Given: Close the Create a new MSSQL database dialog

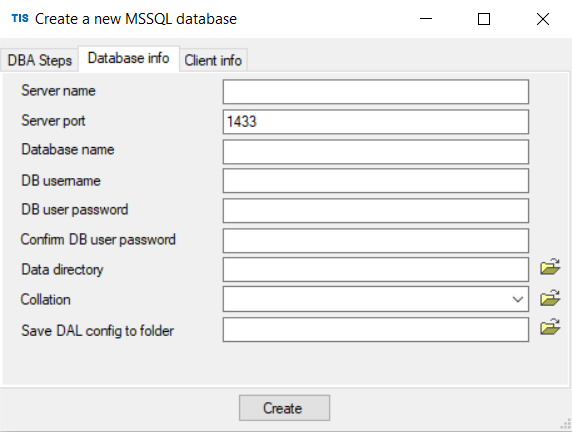Looking at the screenshot, I should (x=542, y=19).
